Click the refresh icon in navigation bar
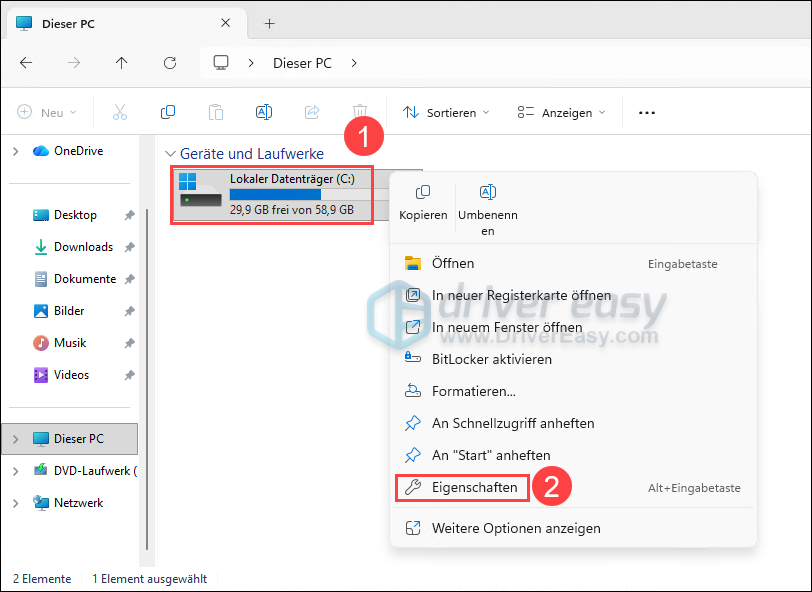This screenshot has width=812, height=592. click(x=170, y=63)
